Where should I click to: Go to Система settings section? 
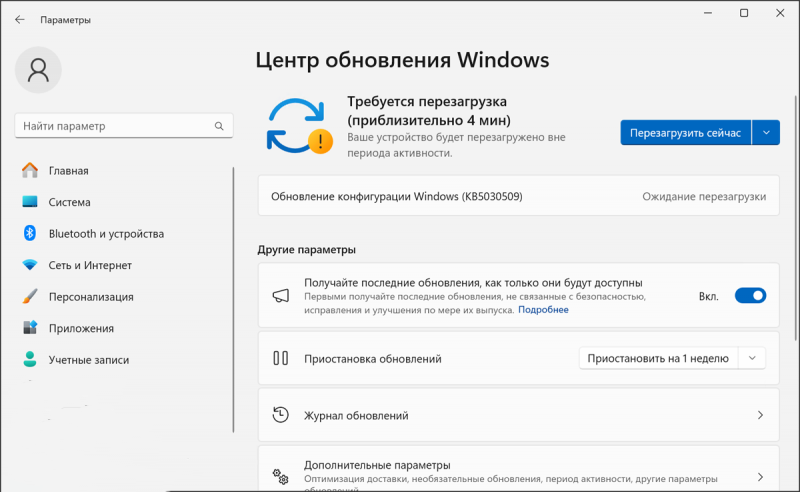[69, 202]
